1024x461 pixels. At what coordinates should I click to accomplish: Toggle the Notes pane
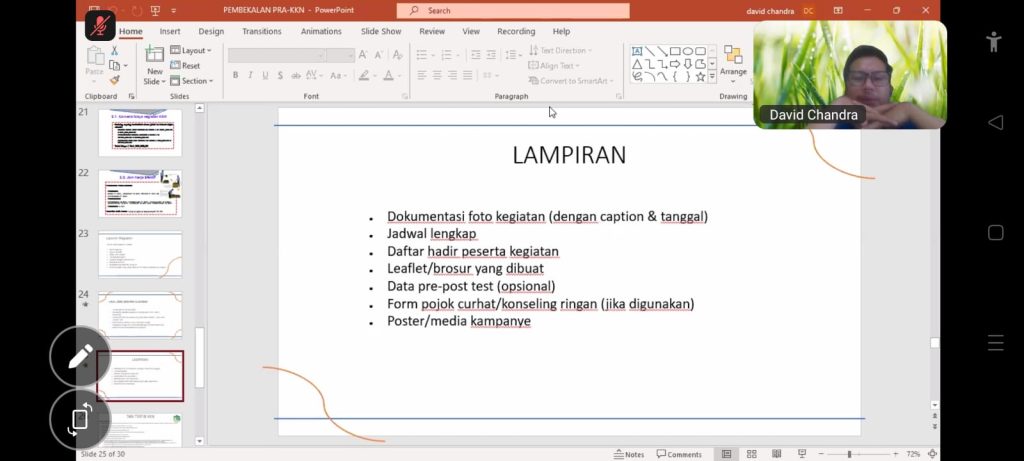(629, 454)
